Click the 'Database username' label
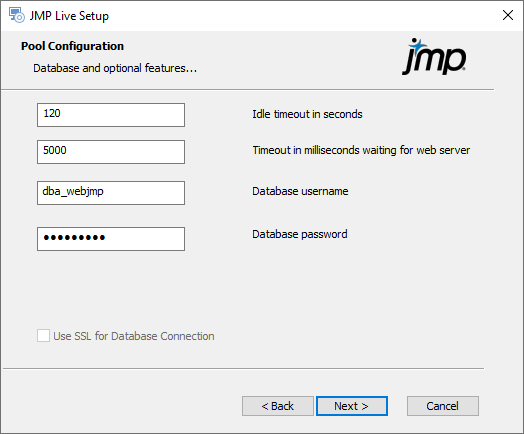Viewport: 524px width, 434px height. 300,191
